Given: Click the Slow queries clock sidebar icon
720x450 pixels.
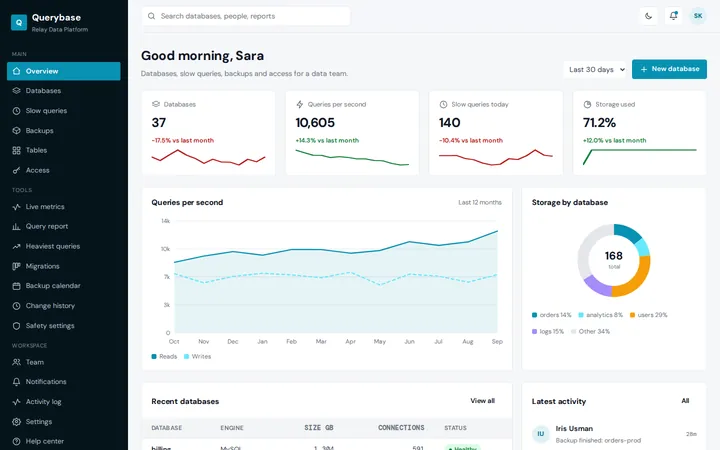Looking at the screenshot, I should [17, 111].
